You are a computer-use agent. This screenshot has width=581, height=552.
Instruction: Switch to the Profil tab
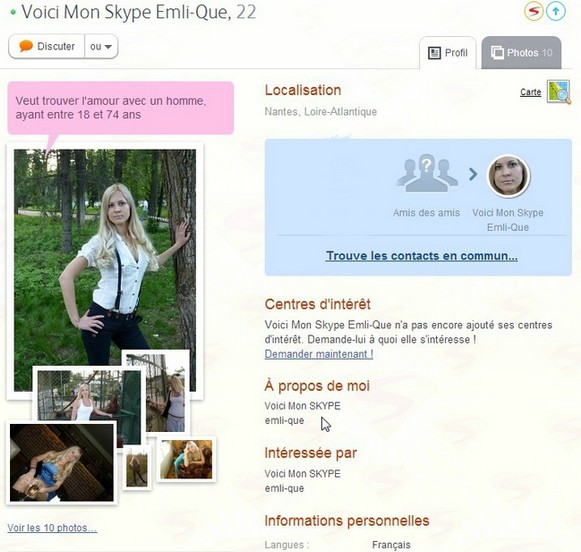(x=448, y=53)
